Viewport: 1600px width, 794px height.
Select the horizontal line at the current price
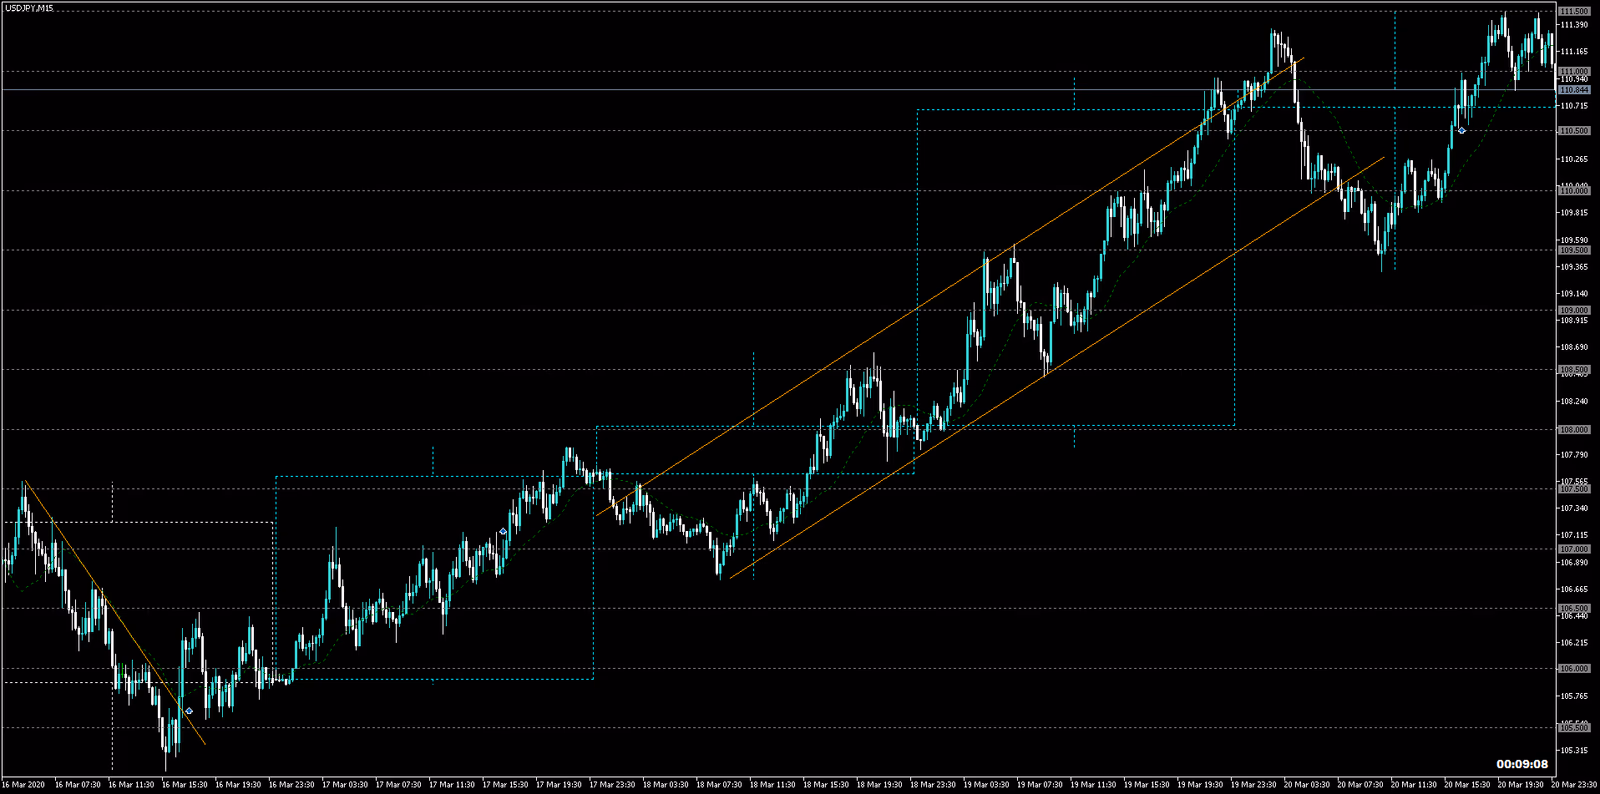pyautogui.click(x=700, y=90)
